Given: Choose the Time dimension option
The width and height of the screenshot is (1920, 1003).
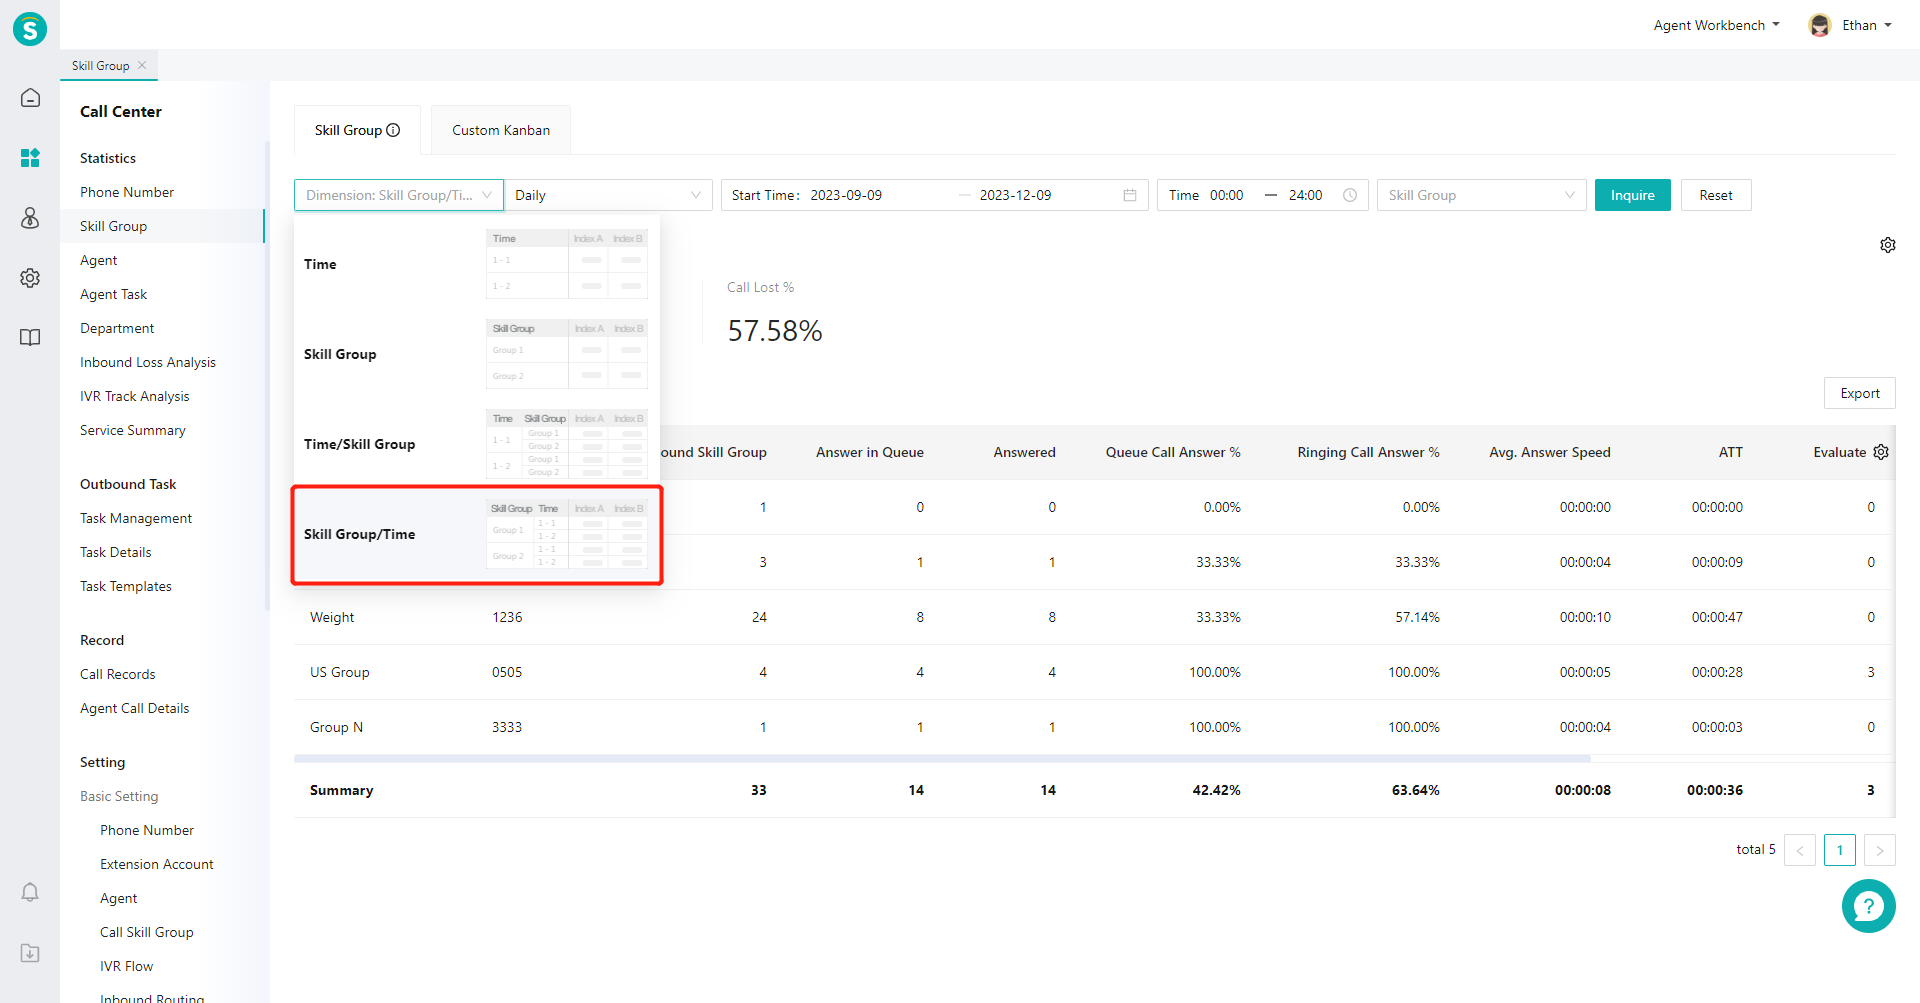Looking at the screenshot, I should [x=476, y=264].
